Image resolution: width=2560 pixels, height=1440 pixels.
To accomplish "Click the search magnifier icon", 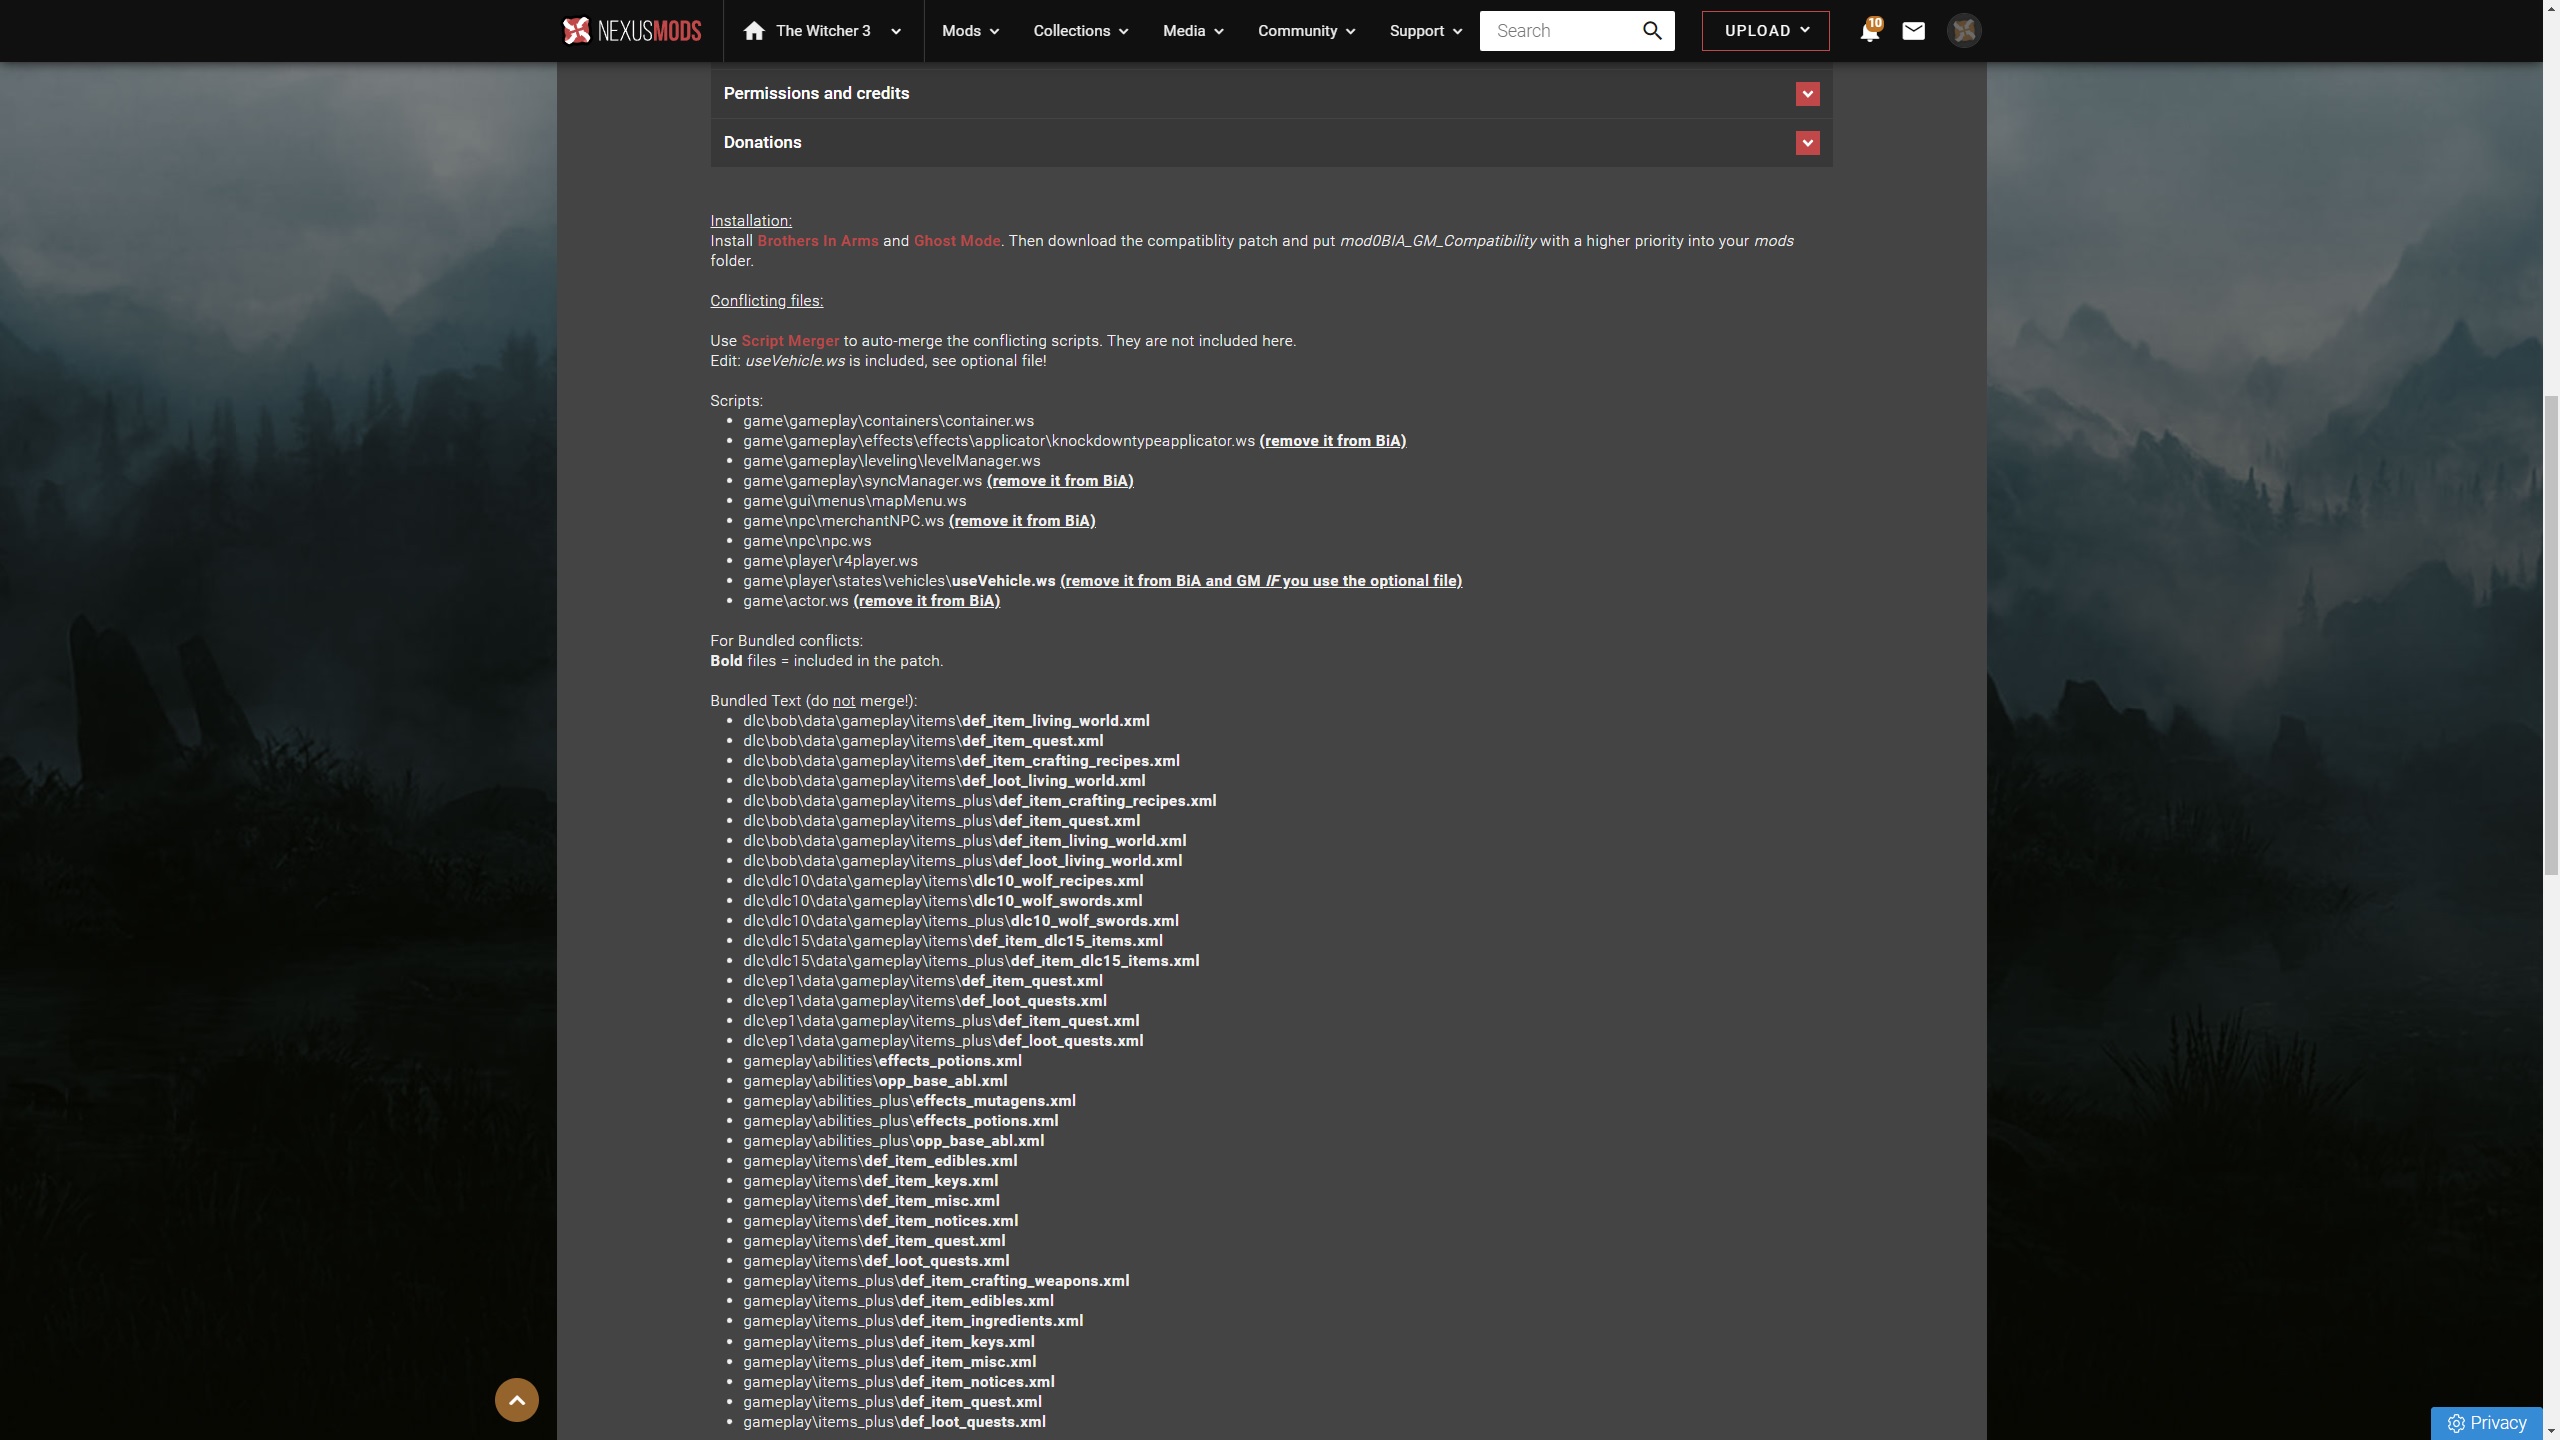I will tap(1652, 31).
